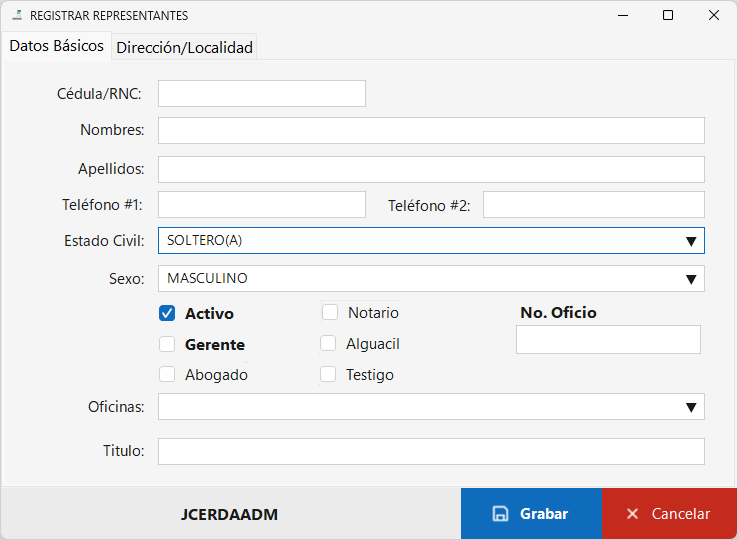Tick the Abogado checkbox
The width and height of the screenshot is (738, 540).
click(x=167, y=375)
